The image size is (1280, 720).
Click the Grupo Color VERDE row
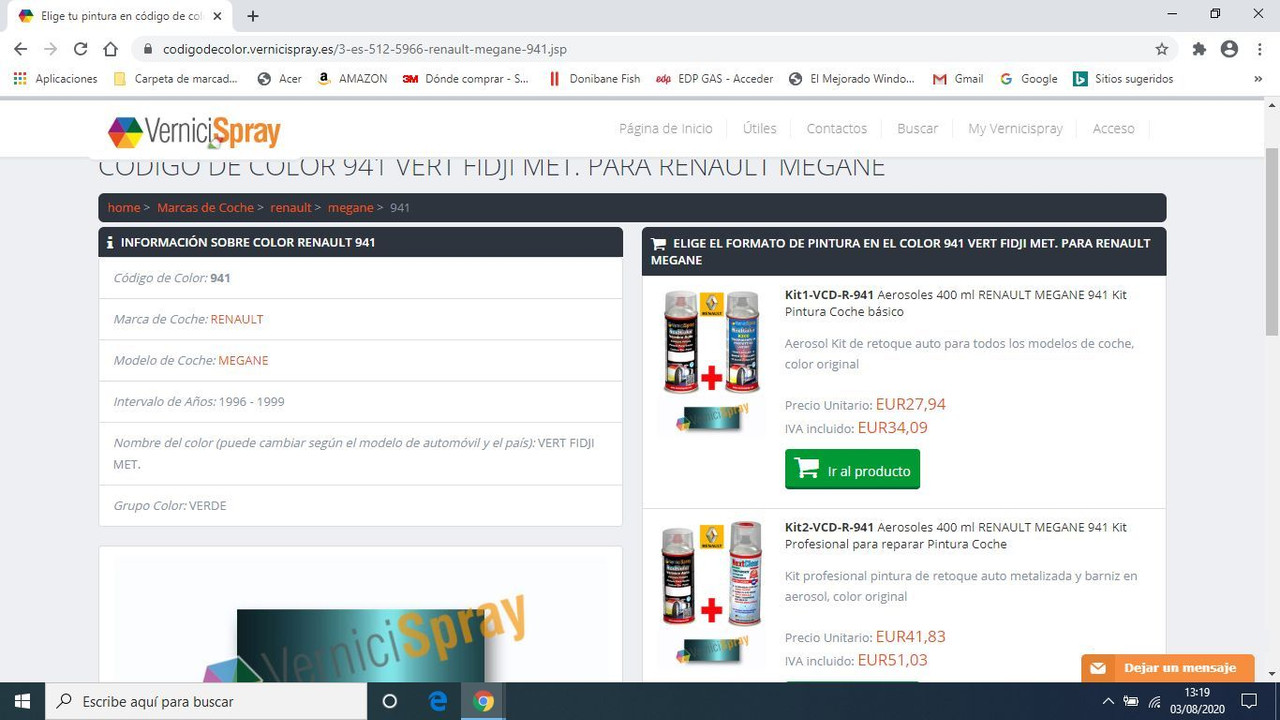[x=360, y=505]
